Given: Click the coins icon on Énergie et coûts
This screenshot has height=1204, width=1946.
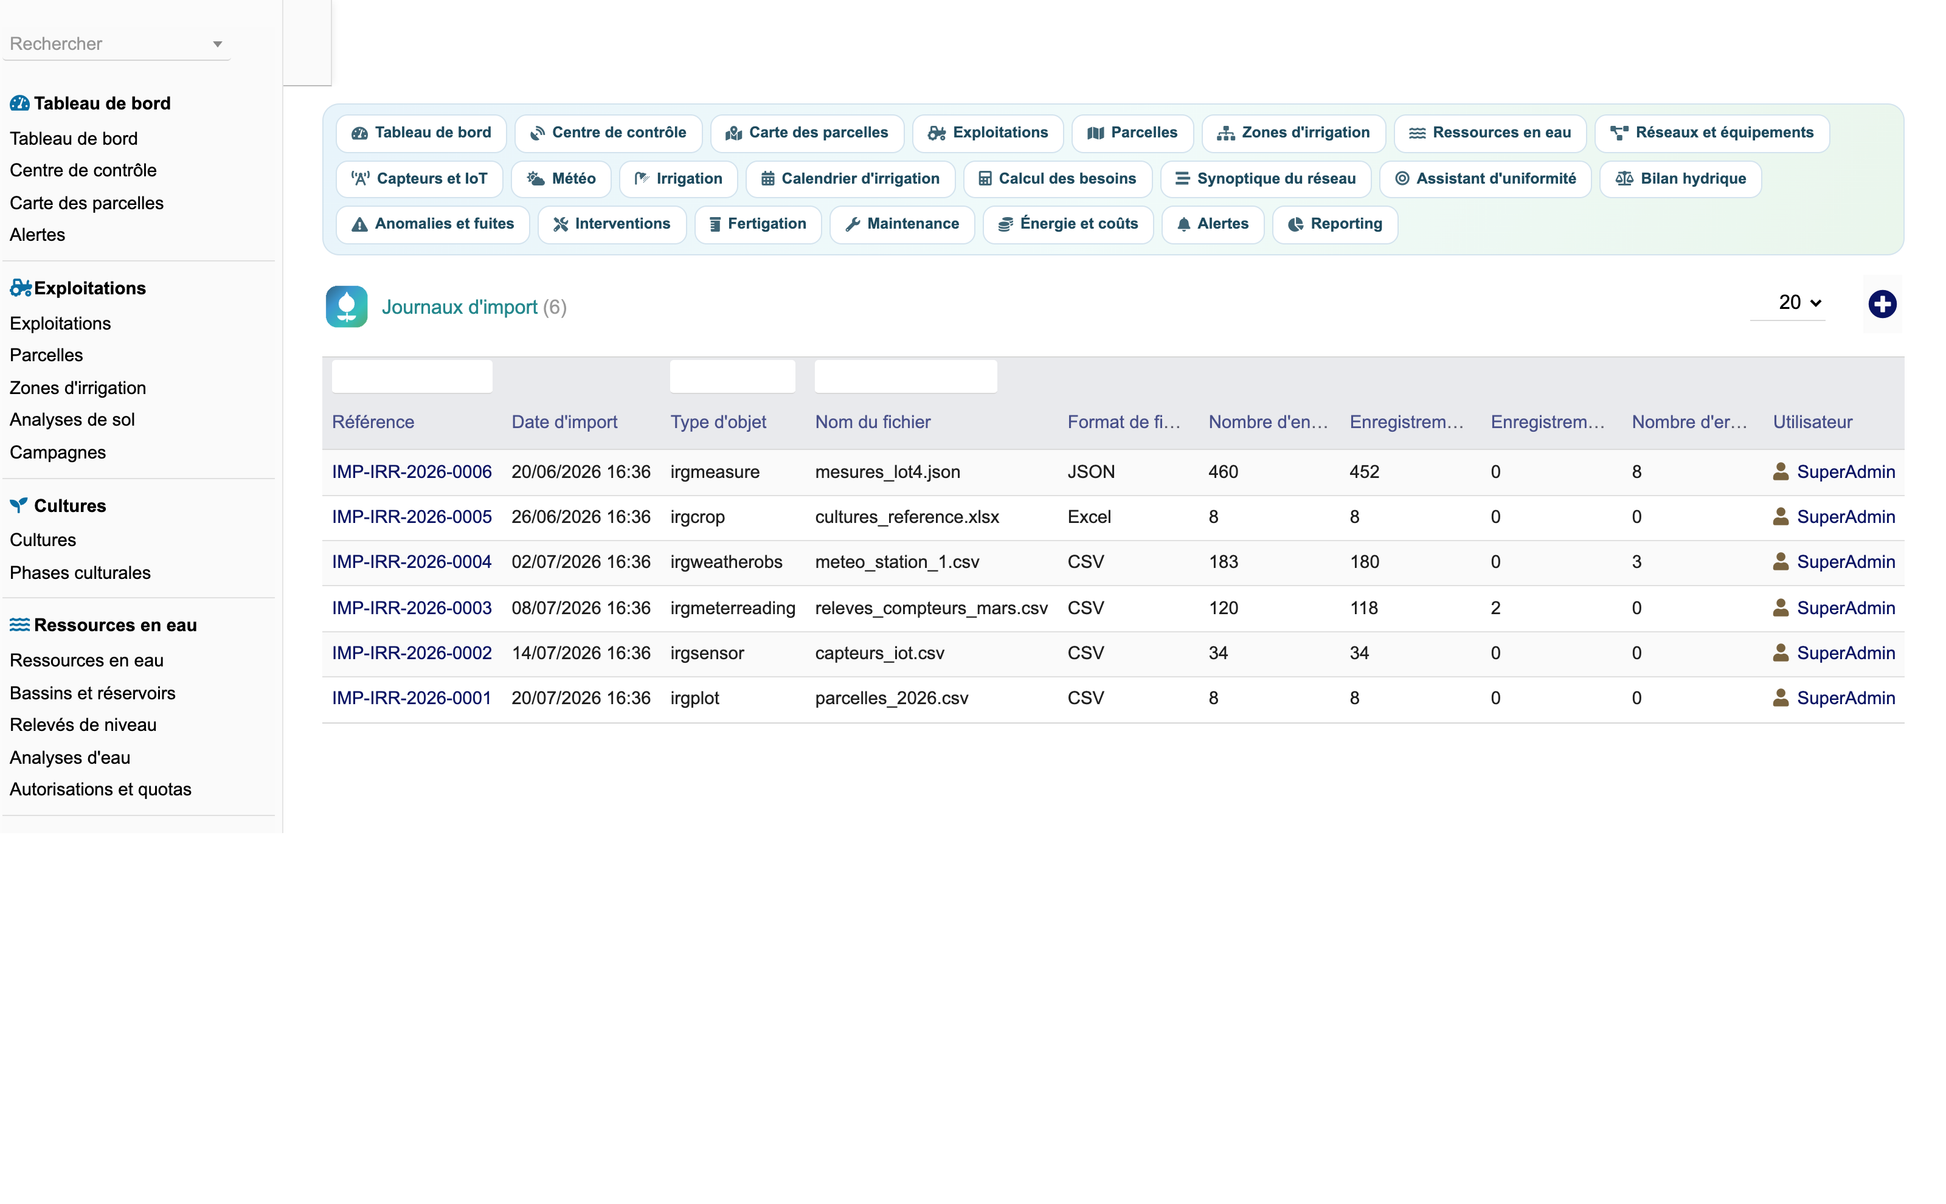Looking at the screenshot, I should pos(1006,224).
